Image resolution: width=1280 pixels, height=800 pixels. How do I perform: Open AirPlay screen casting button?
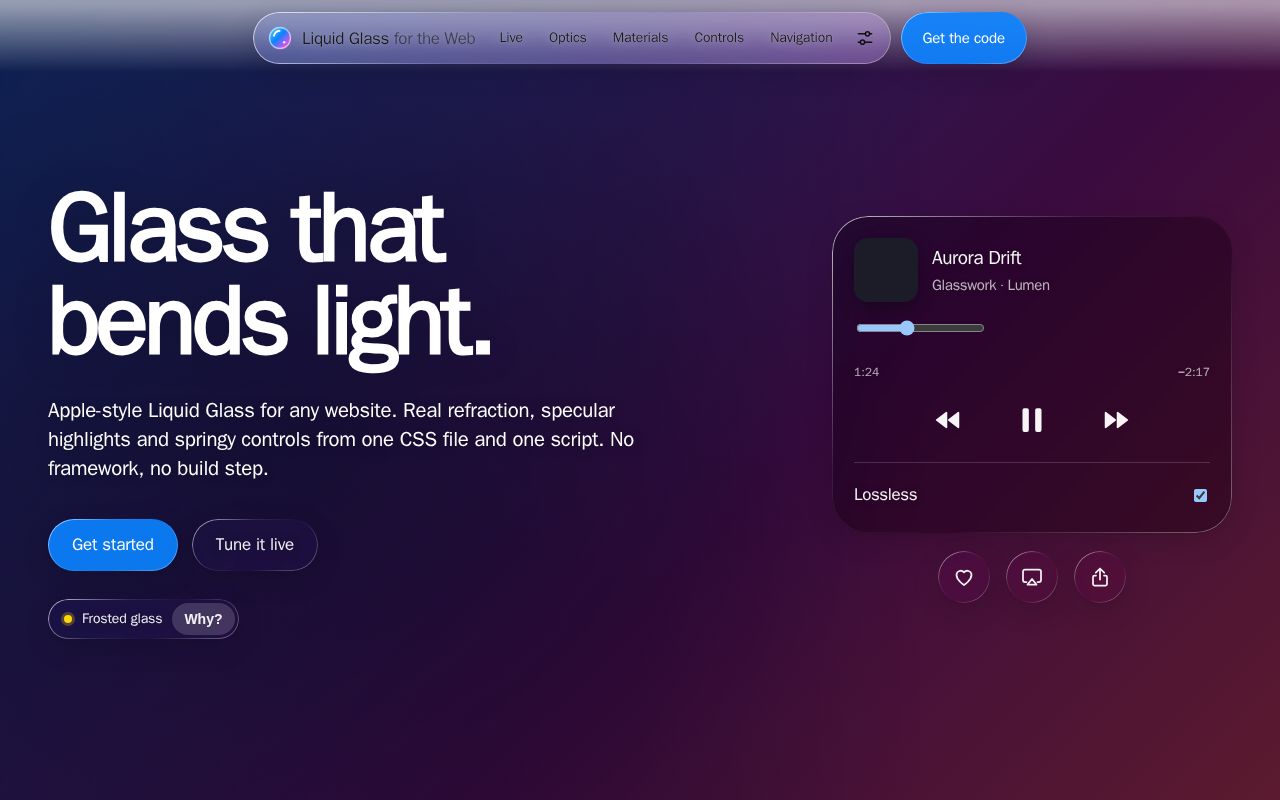click(1032, 577)
